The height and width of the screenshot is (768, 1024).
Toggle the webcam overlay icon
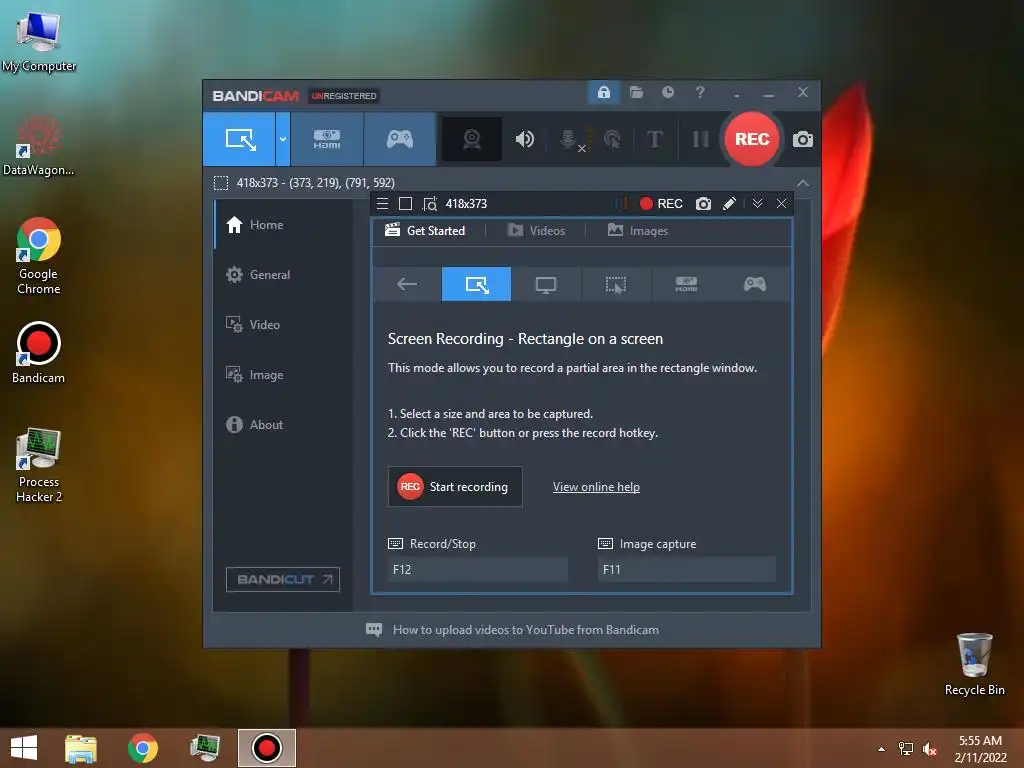pyautogui.click(x=472, y=139)
